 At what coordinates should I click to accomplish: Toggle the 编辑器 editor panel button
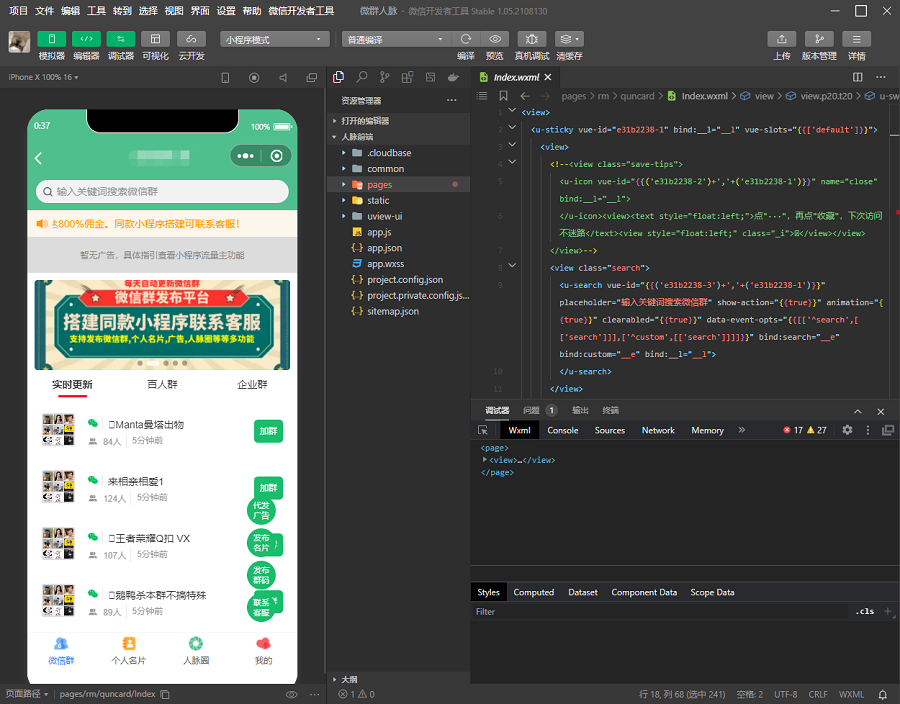point(86,39)
